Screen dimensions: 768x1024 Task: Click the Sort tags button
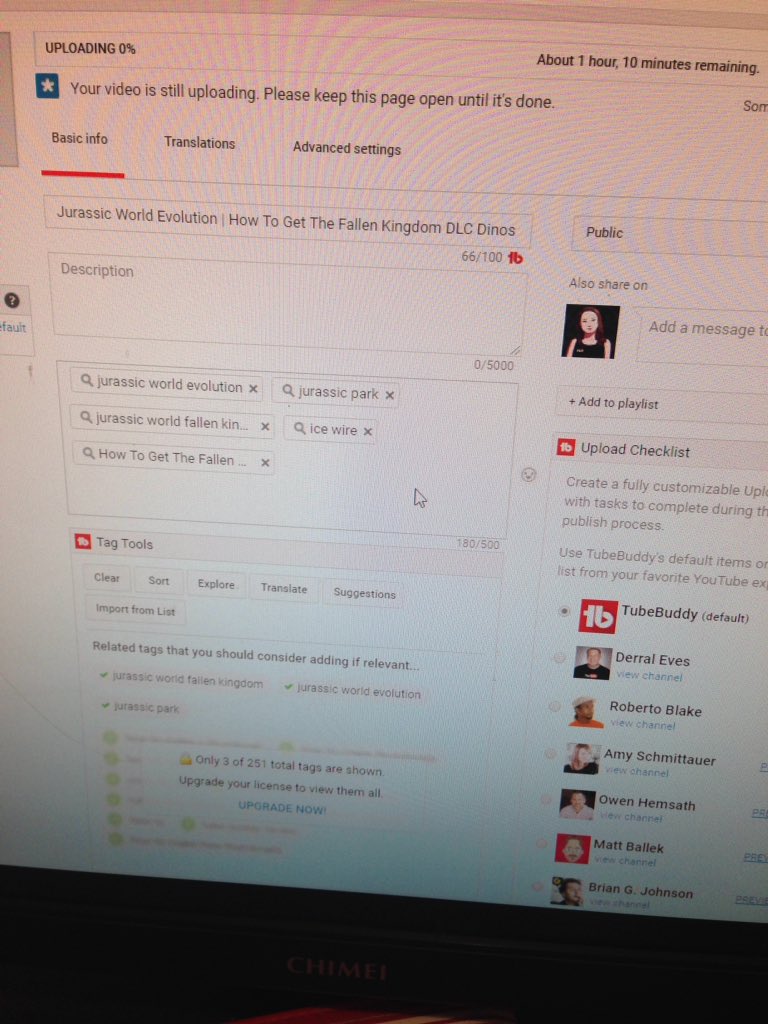pos(159,581)
